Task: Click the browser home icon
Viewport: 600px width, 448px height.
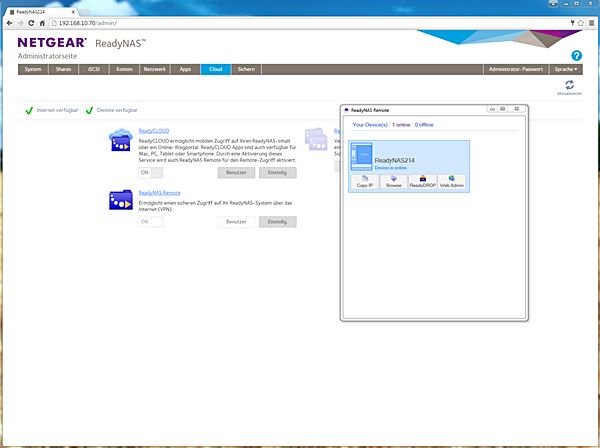Action: point(42,23)
